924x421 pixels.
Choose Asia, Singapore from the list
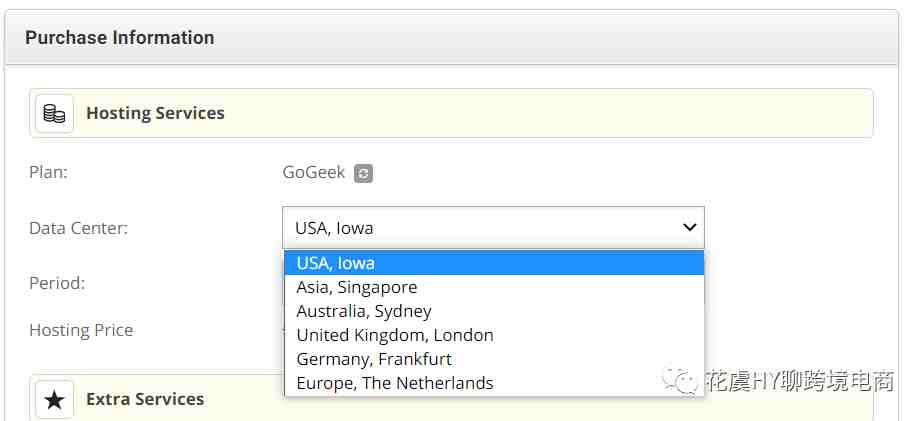pyautogui.click(x=494, y=287)
